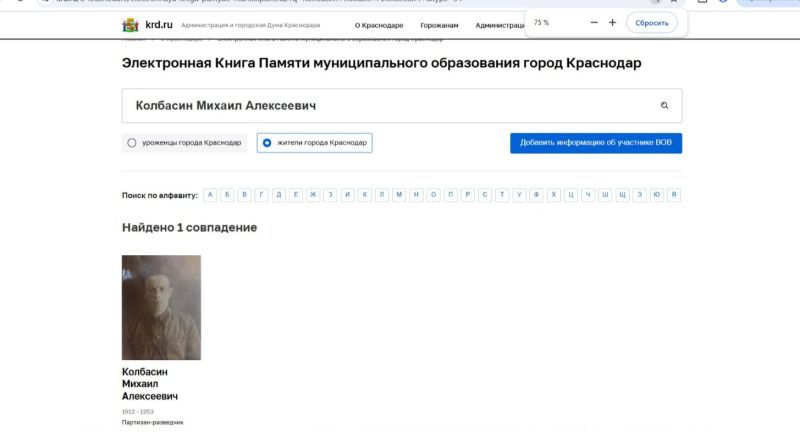Click the magnifier icon in the search field
The width and height of the screenshot is (800, 432).
coord(664,106)
